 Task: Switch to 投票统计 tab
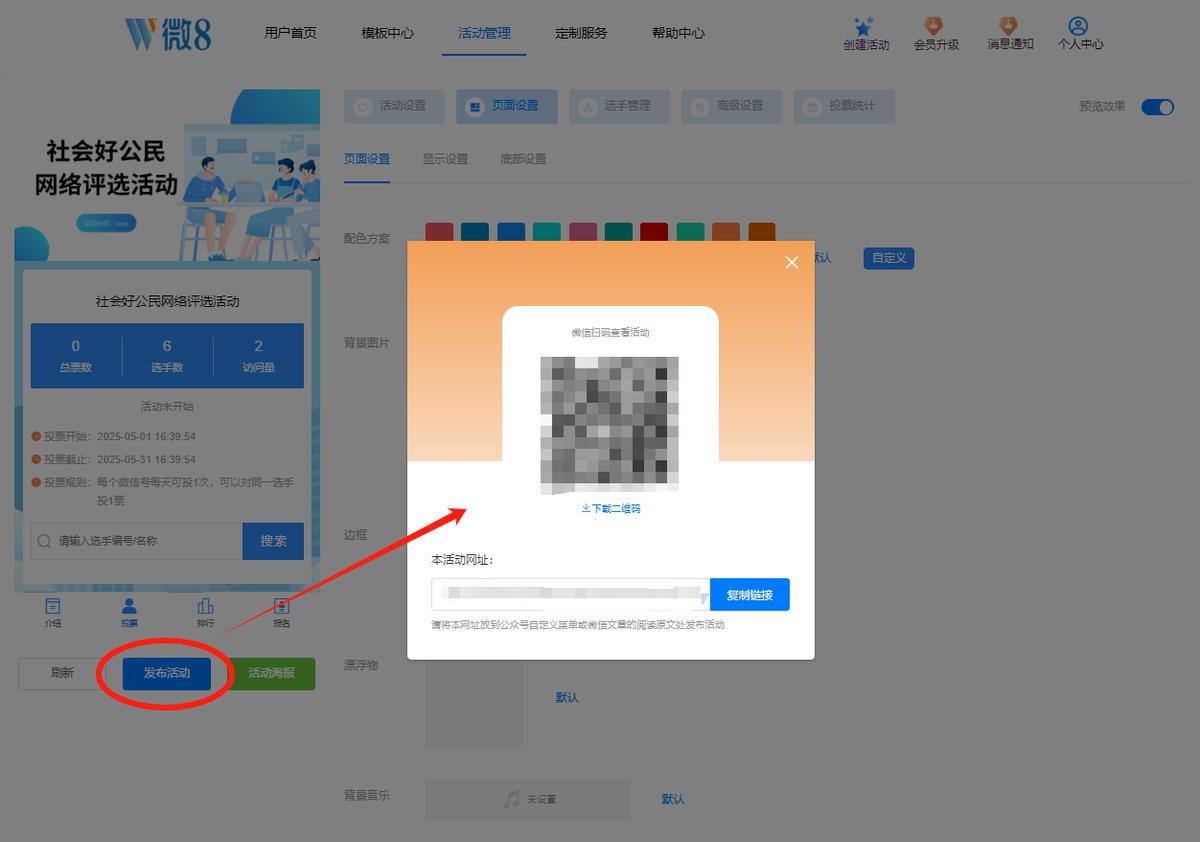click(x=844, y=106)
